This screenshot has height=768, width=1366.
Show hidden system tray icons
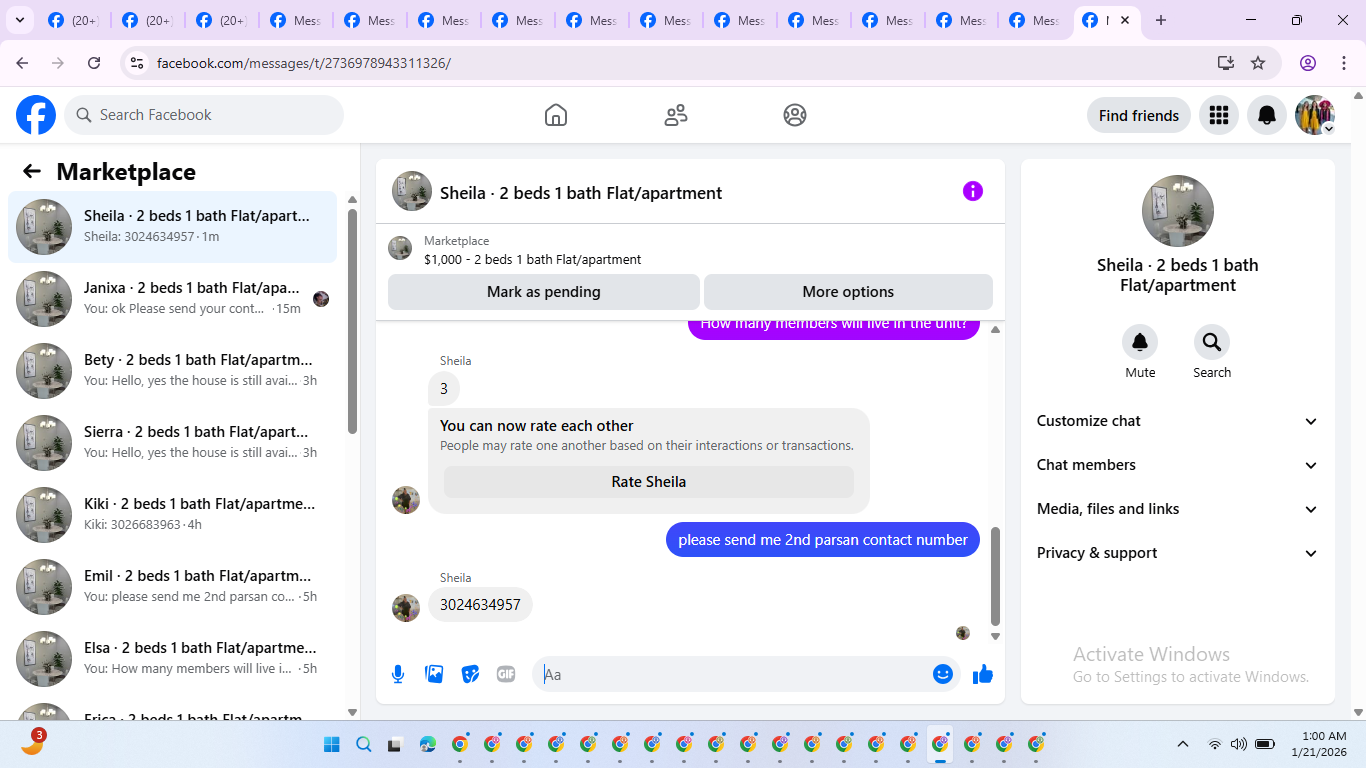(x=1183, y=744)
